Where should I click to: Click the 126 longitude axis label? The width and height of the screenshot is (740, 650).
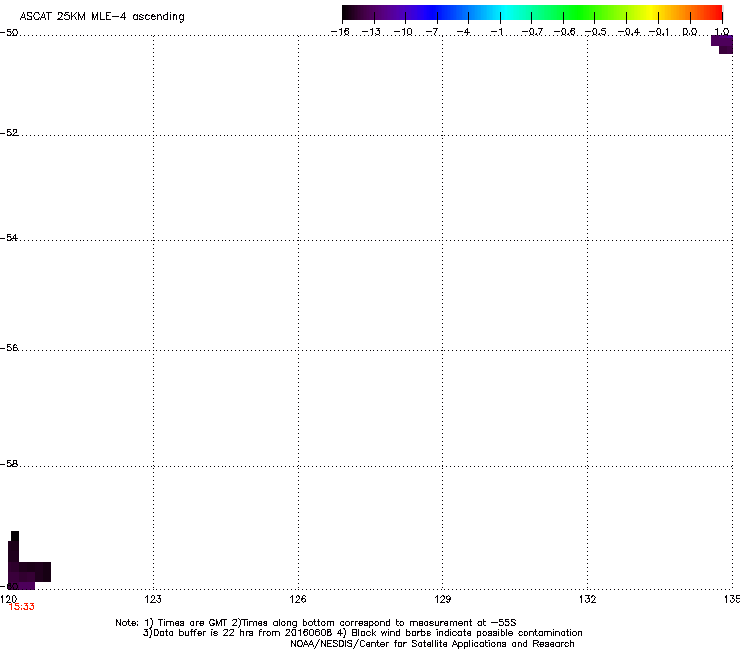tap(298, 599)
